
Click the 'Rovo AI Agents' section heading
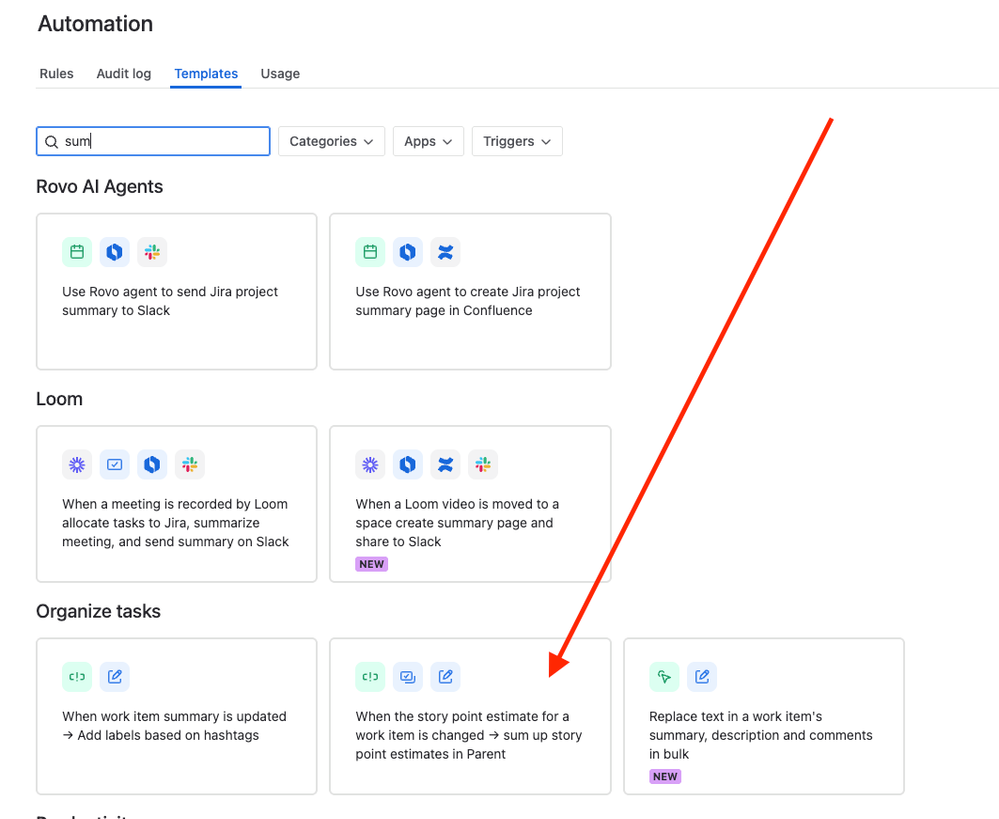tap(99, 187)
